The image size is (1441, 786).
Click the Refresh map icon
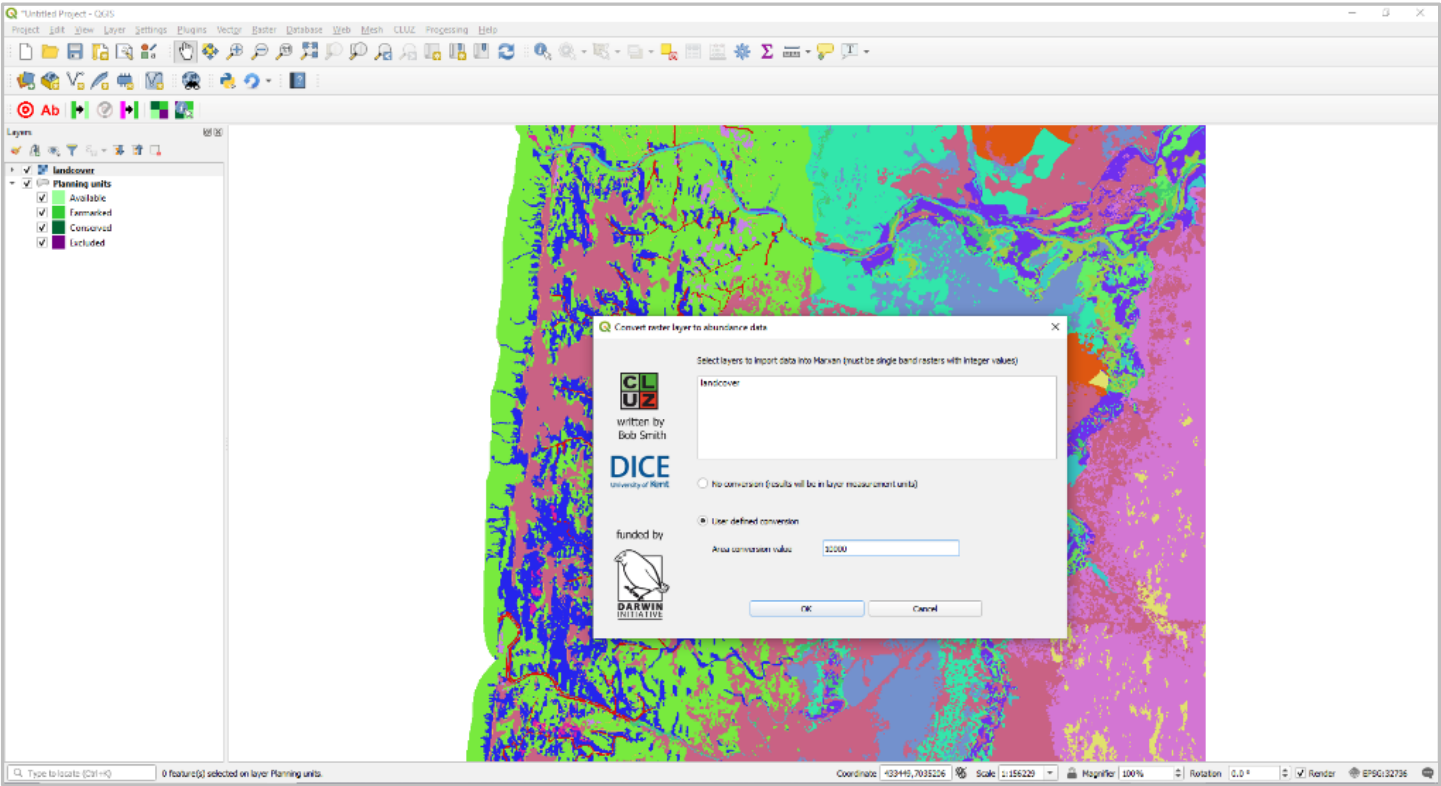[507, 52]
